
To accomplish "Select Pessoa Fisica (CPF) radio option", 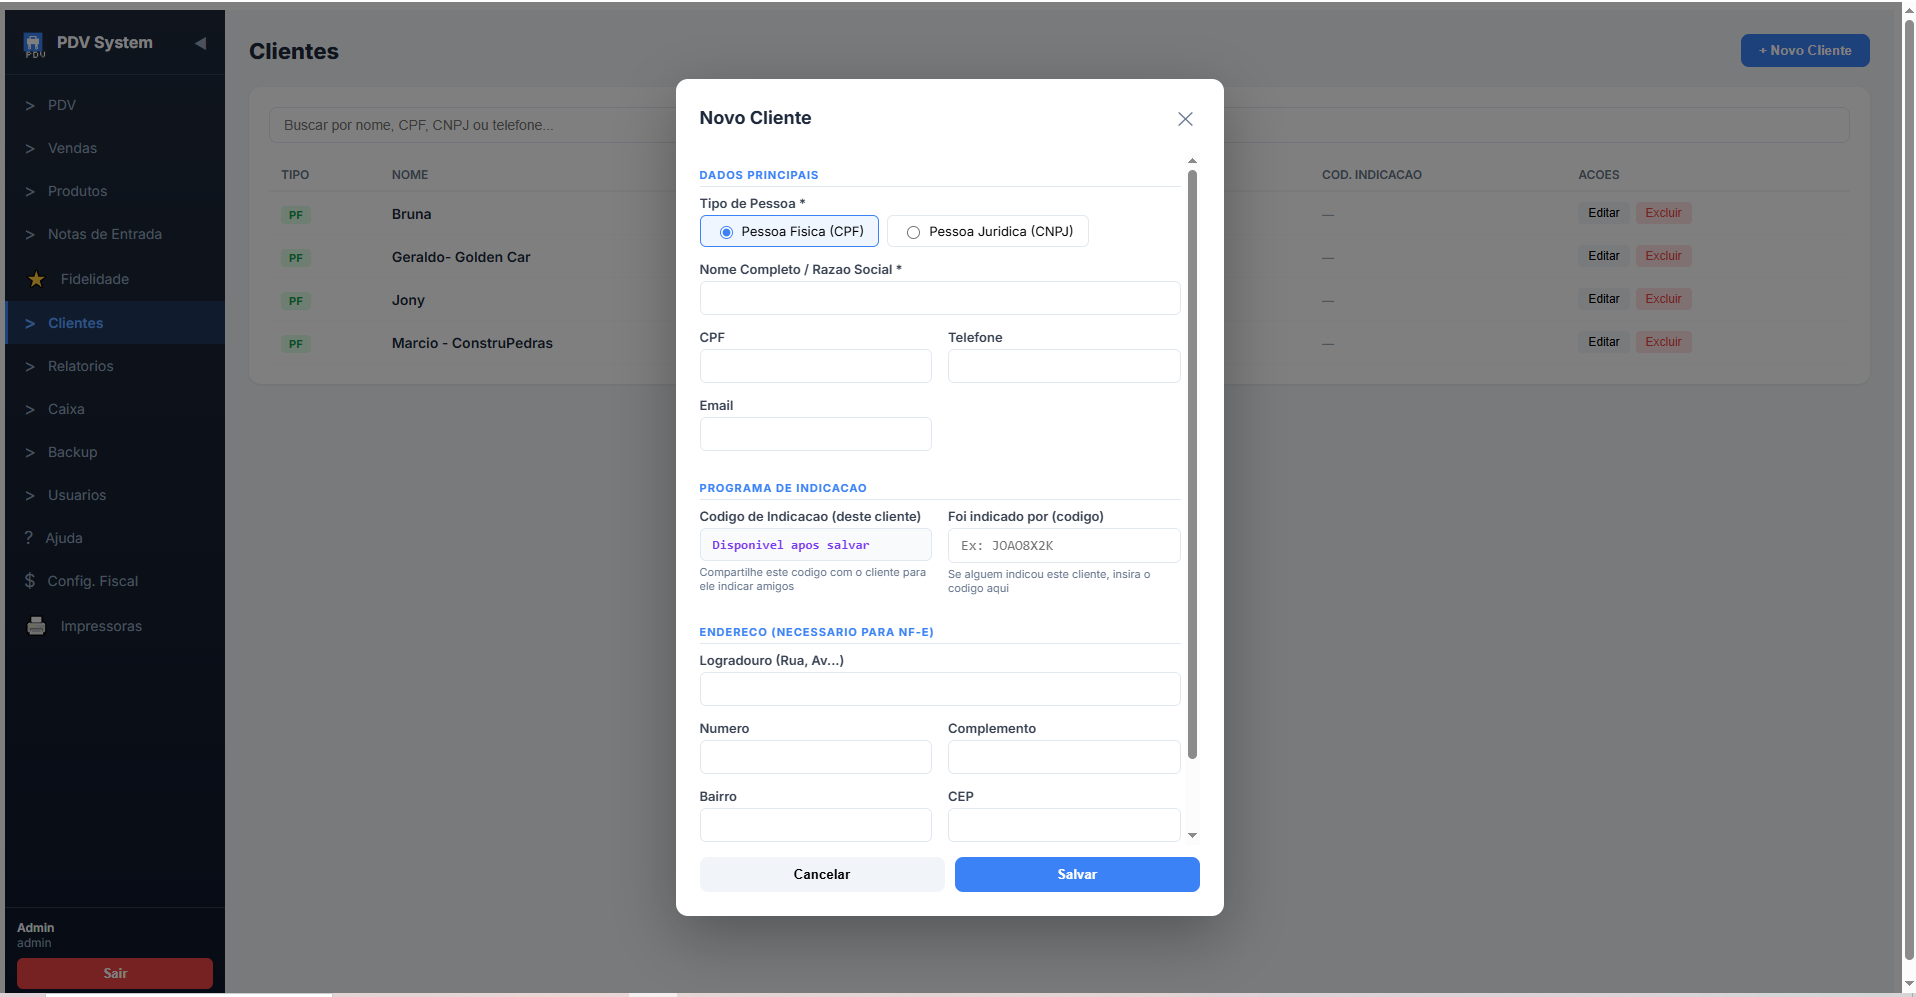I will [x=727, y=232].
